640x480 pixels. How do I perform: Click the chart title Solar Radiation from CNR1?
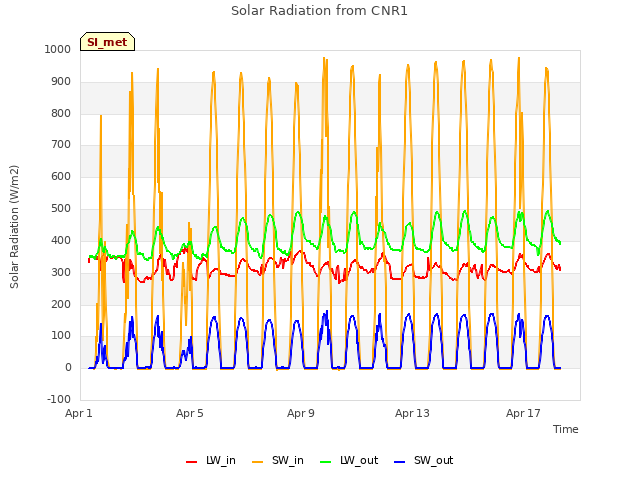pyautogui.click(x=319, y=11)
